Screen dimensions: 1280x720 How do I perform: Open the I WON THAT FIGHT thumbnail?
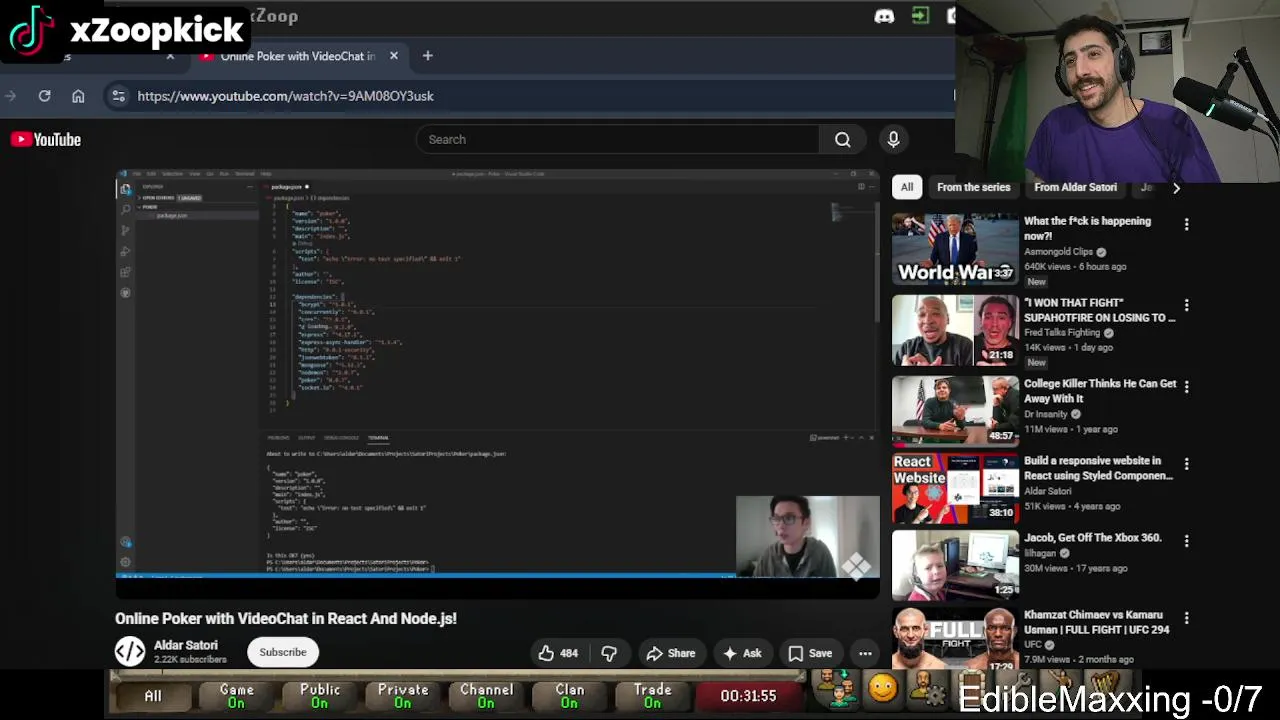click(x=955, y=330)
